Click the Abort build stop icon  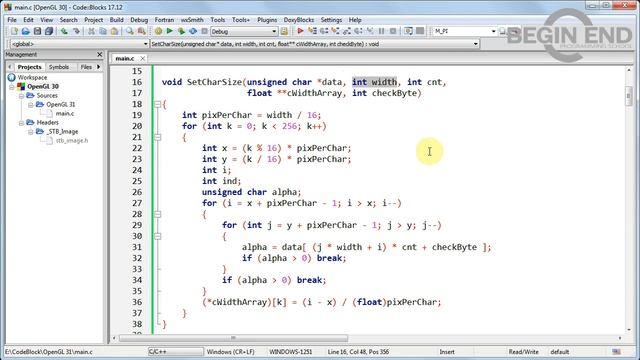pos(204,31)
